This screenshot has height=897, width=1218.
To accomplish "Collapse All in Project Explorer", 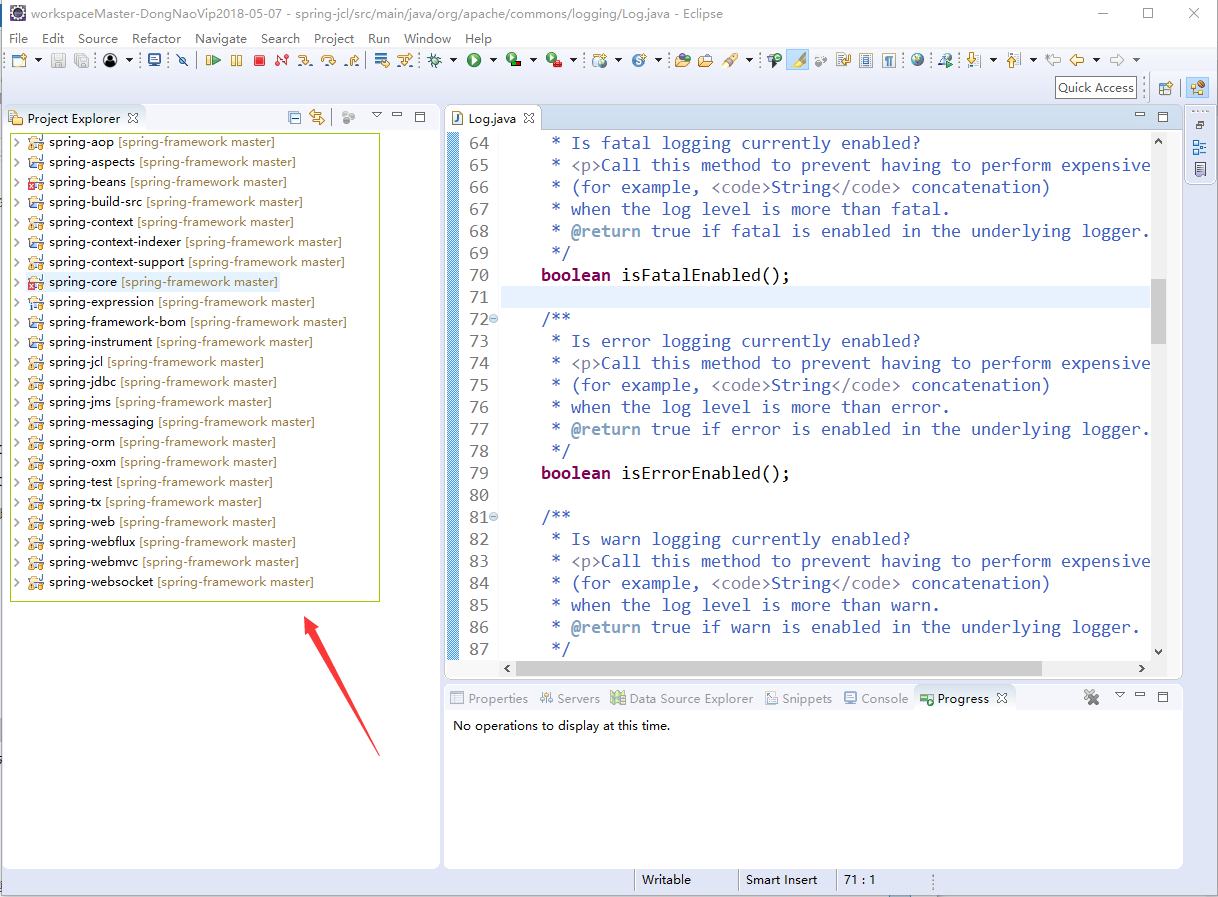I will 294,117.
